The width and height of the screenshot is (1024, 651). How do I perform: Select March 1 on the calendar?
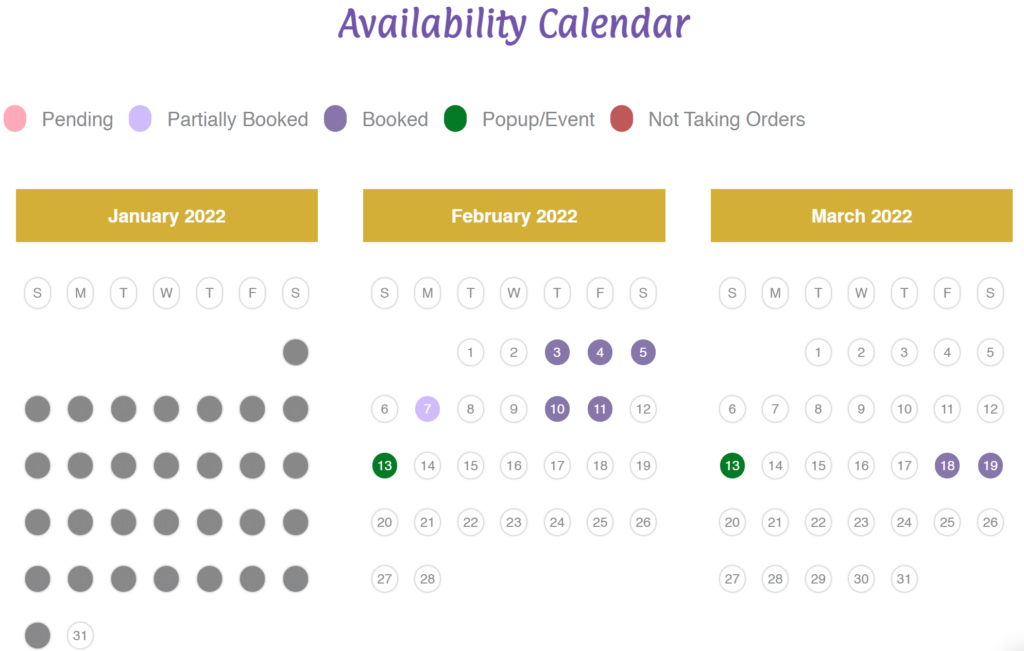pos(818,352)
